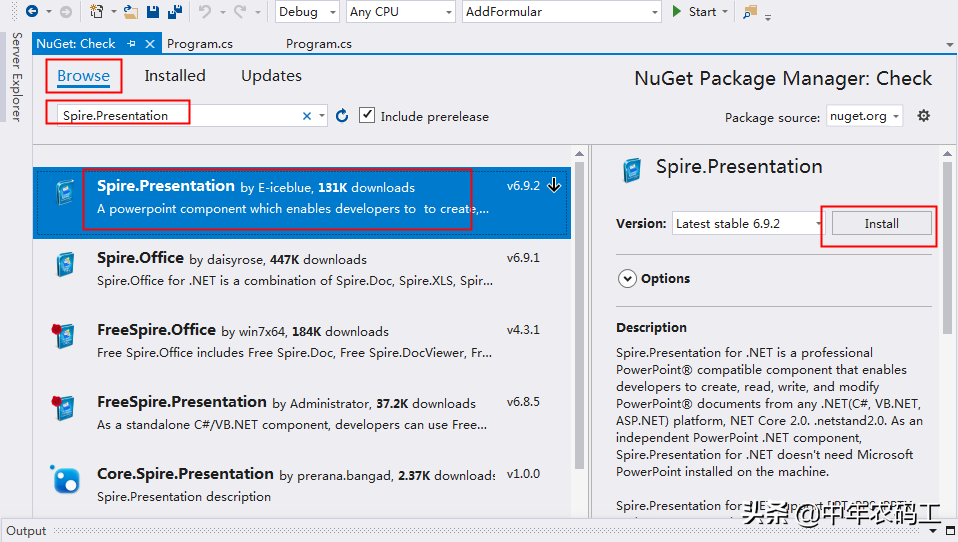Click the Spire.Presentation icon in details pane
958x542 pixels.
coord(632,170)
